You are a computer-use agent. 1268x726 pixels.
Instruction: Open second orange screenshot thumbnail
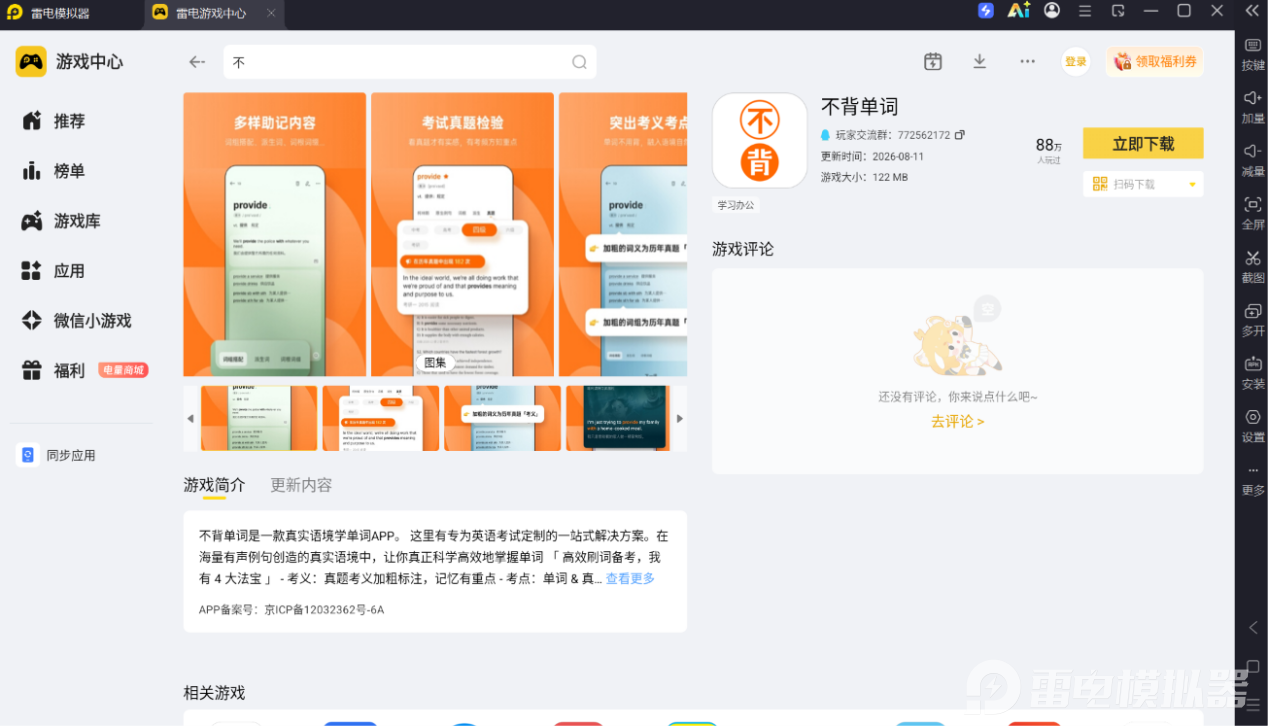tap(381, 418)
